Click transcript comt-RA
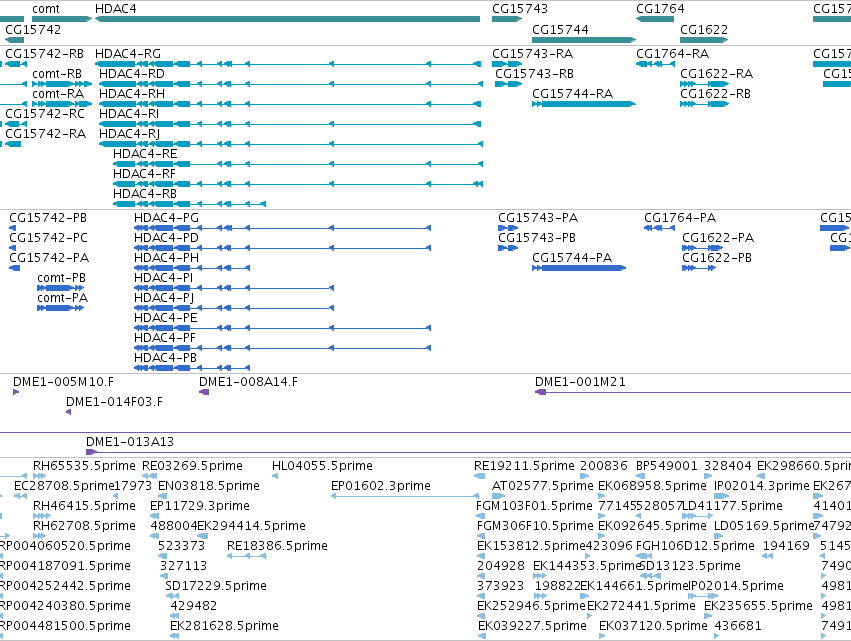The width and height of the screenshot is (851, 641). coord(58,94)
